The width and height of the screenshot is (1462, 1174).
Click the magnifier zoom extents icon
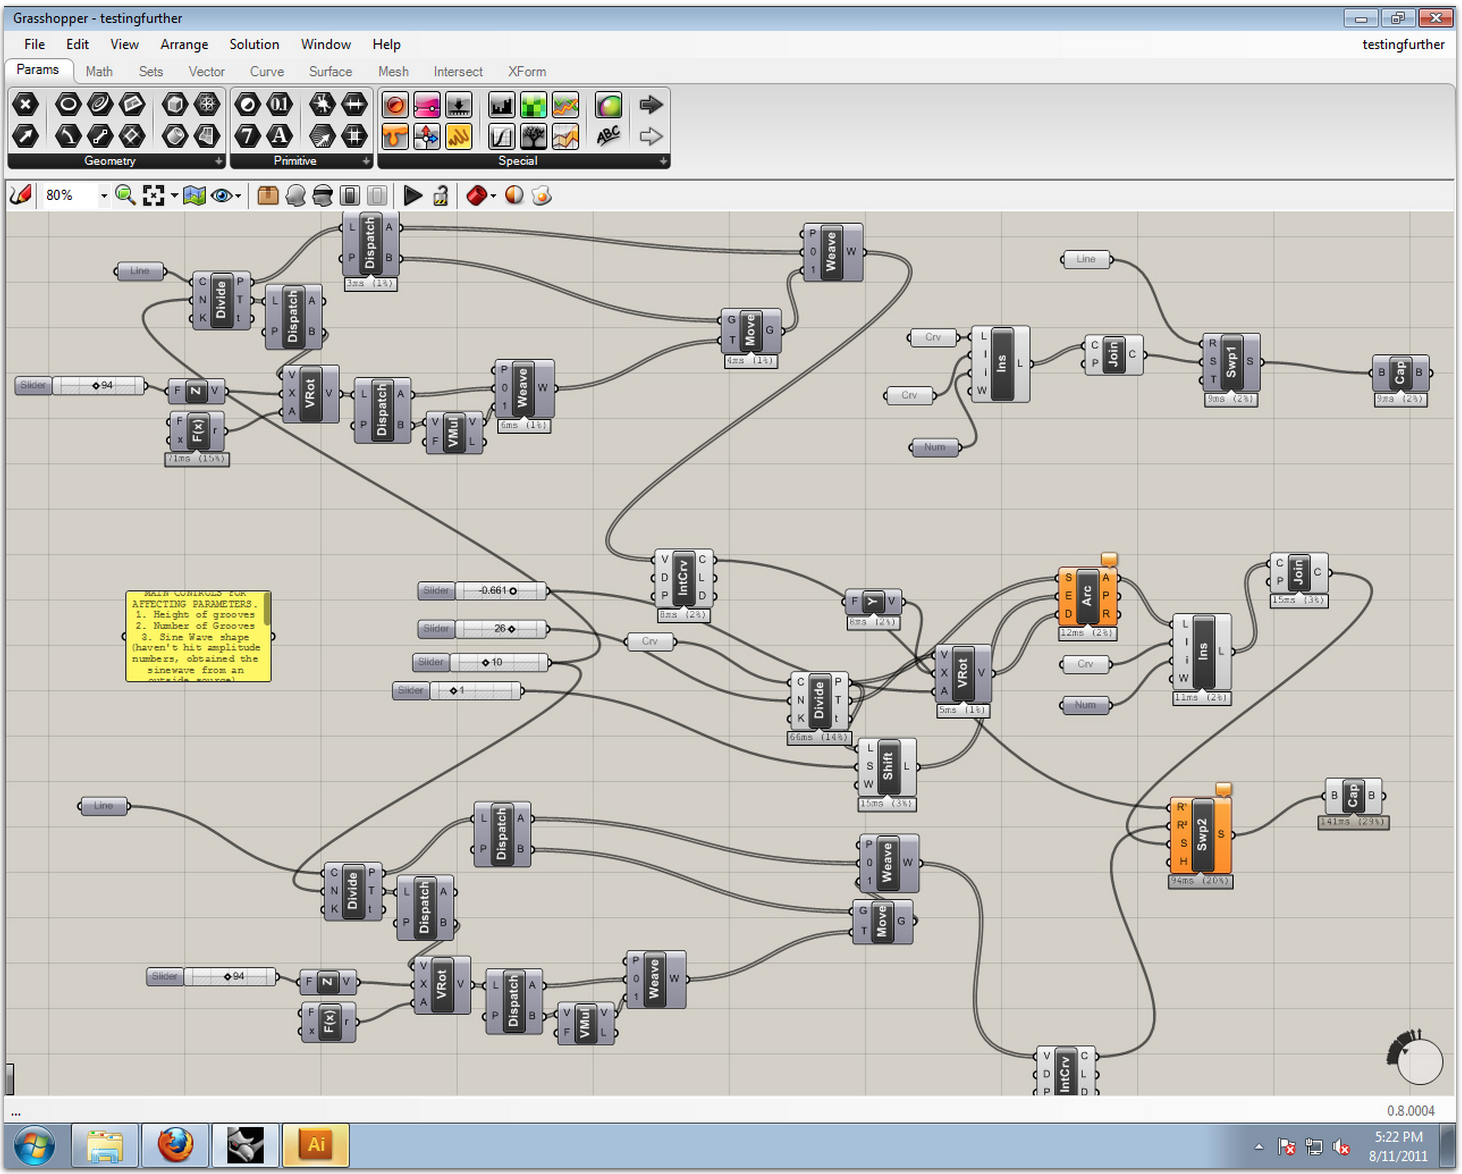[125, 195]
